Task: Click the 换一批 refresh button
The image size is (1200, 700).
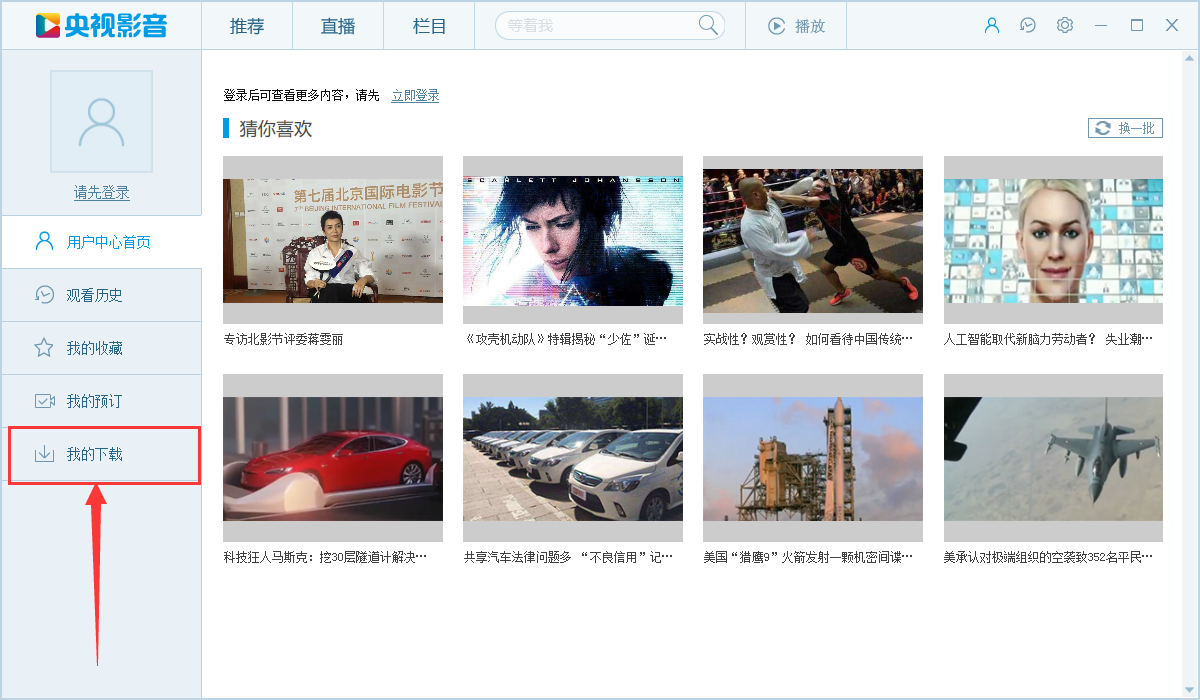Action: [1125, 128]
